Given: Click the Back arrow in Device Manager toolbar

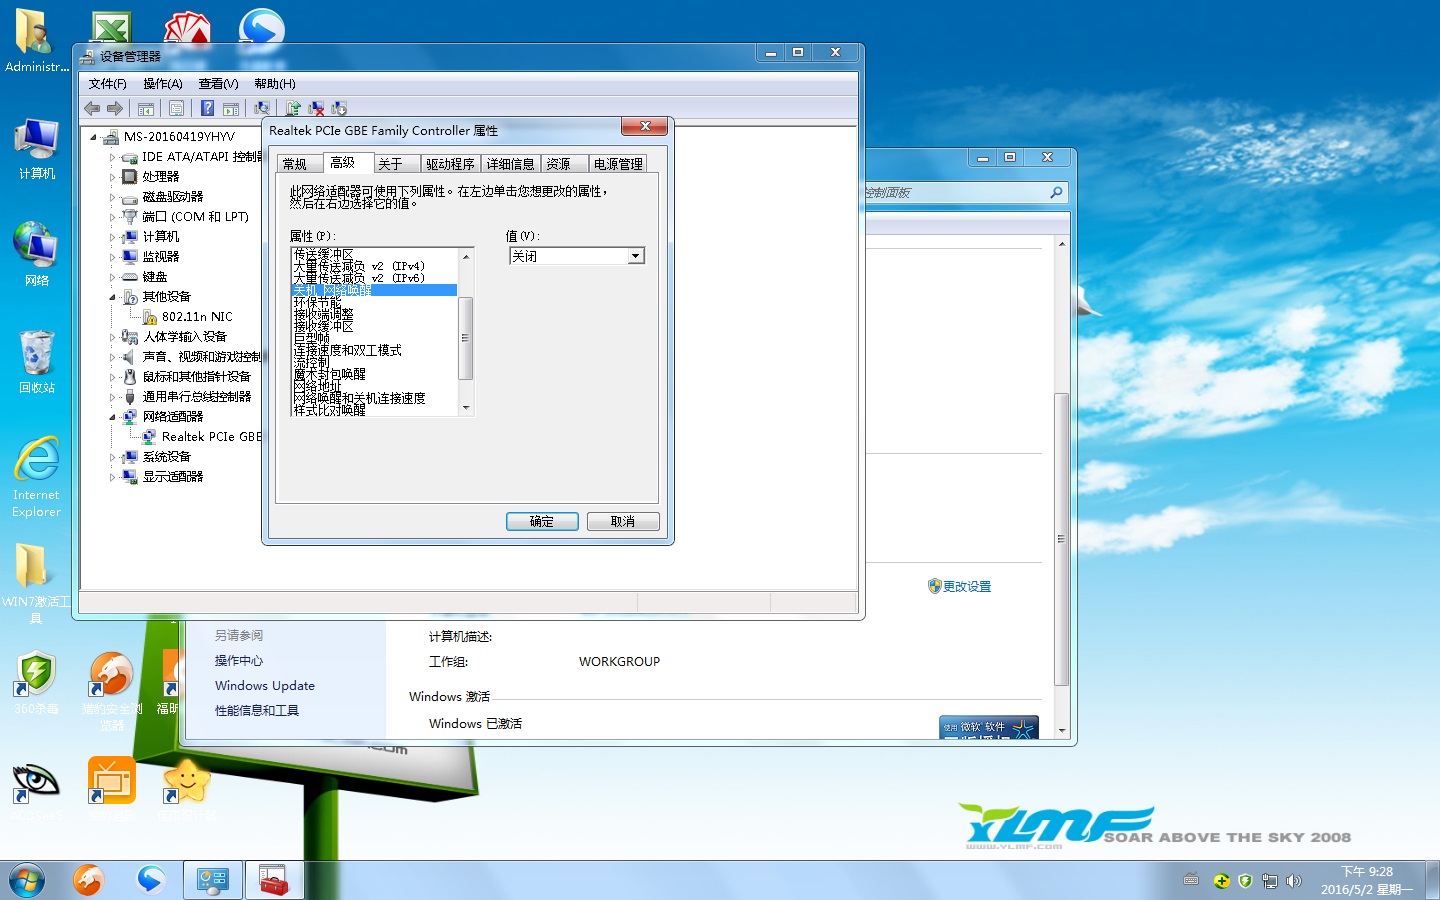Looking at the screenshot, I should point(92,108).
